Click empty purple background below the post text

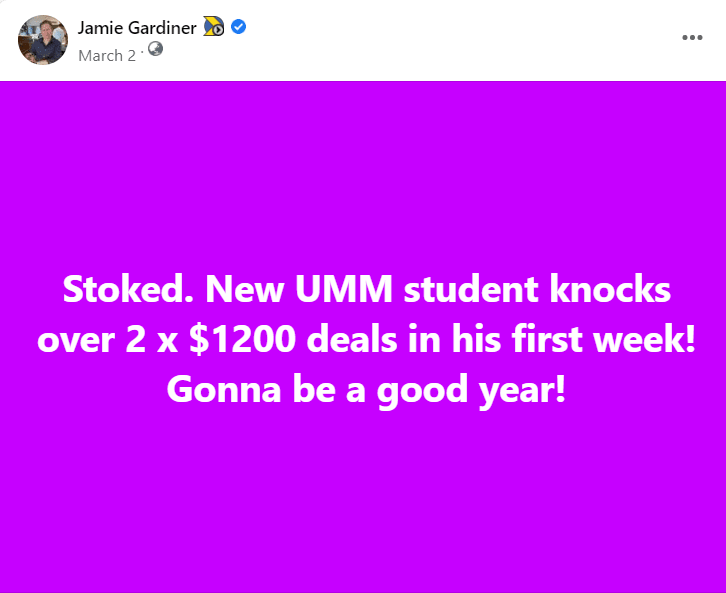pos(363,500)
